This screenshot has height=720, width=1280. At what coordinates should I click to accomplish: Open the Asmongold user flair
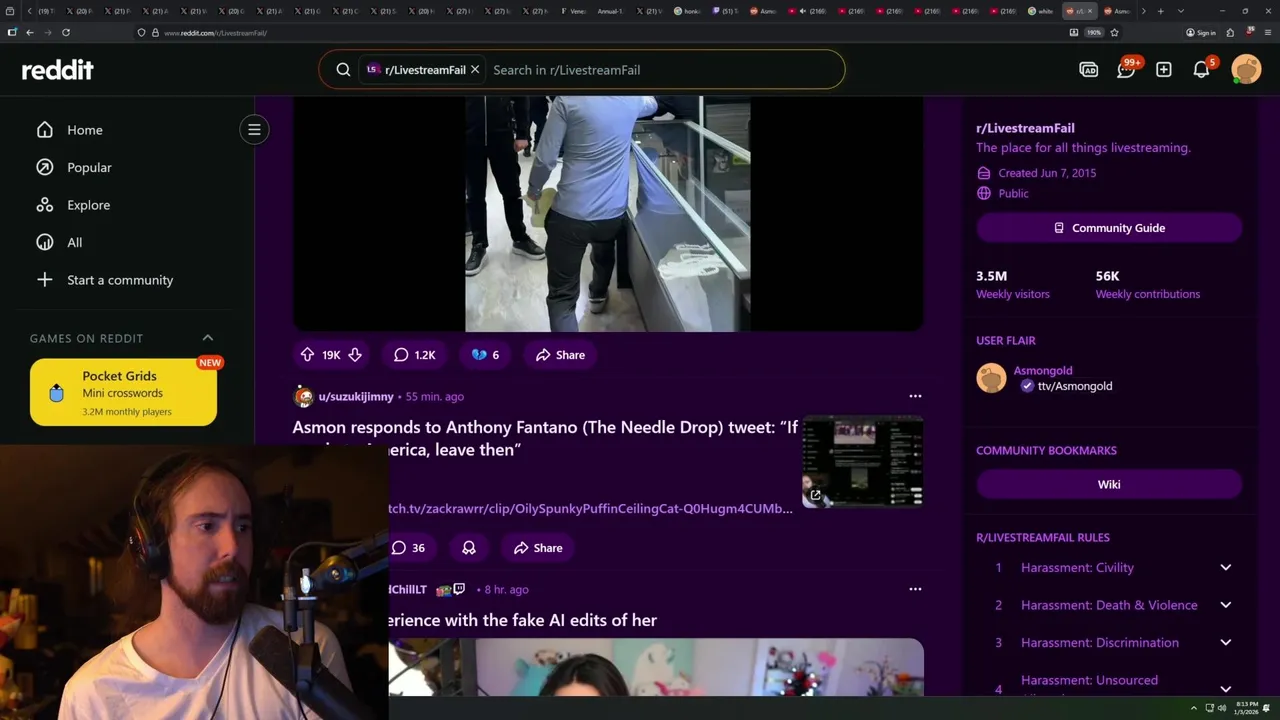[x=1044, y=378]
